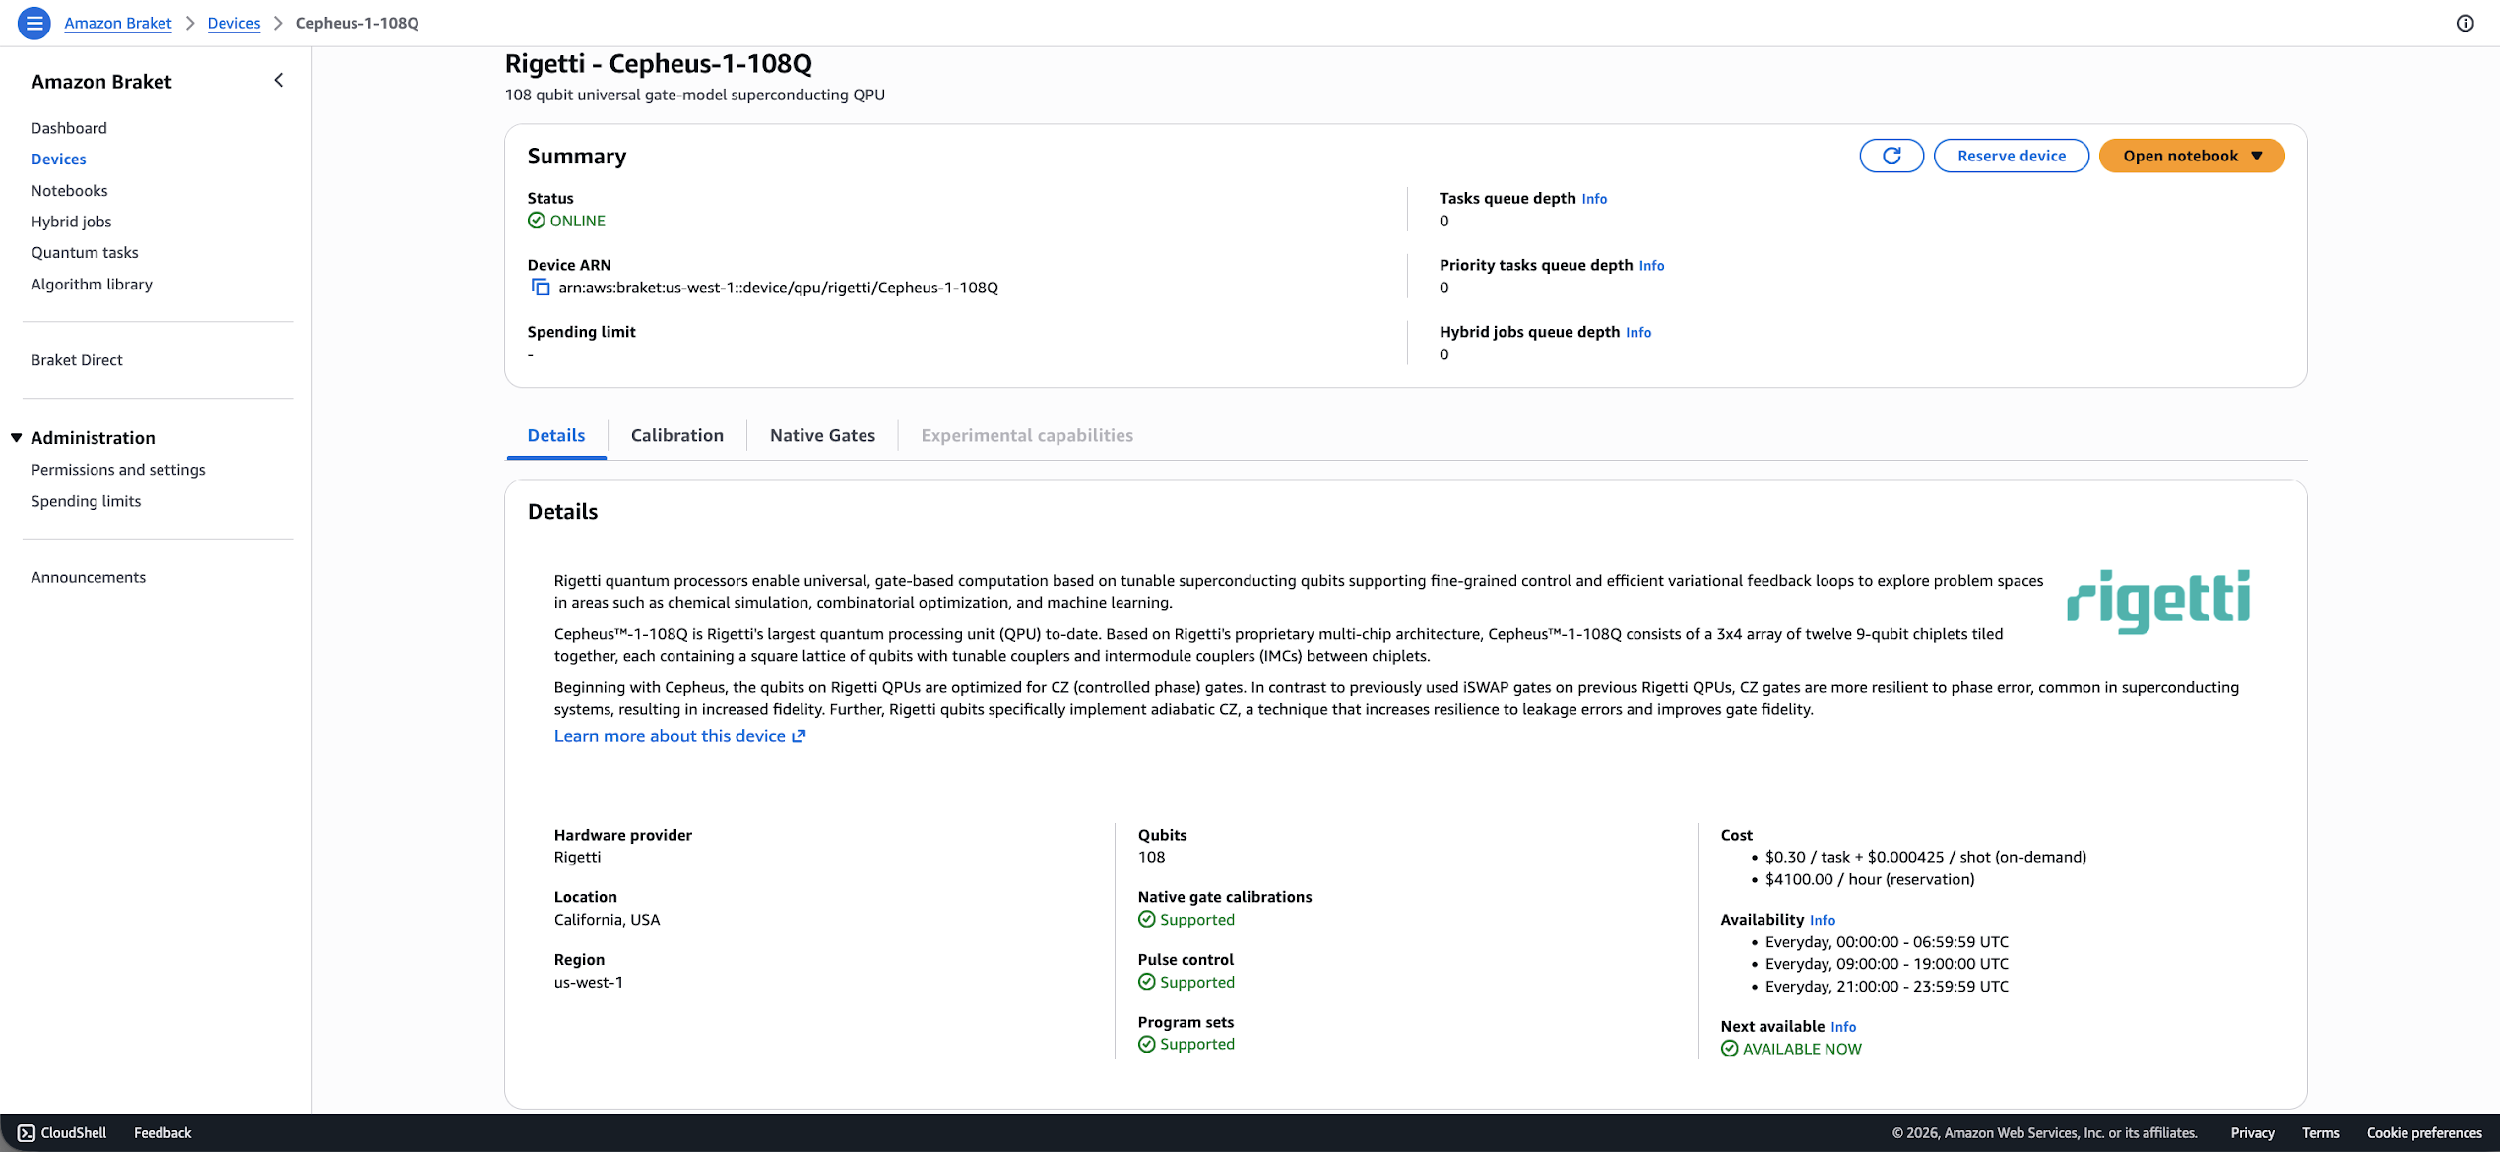Open Cookie preferences in the footer
The width and height of the screenshot is (2500, 1152).
click(2424, 1133)
